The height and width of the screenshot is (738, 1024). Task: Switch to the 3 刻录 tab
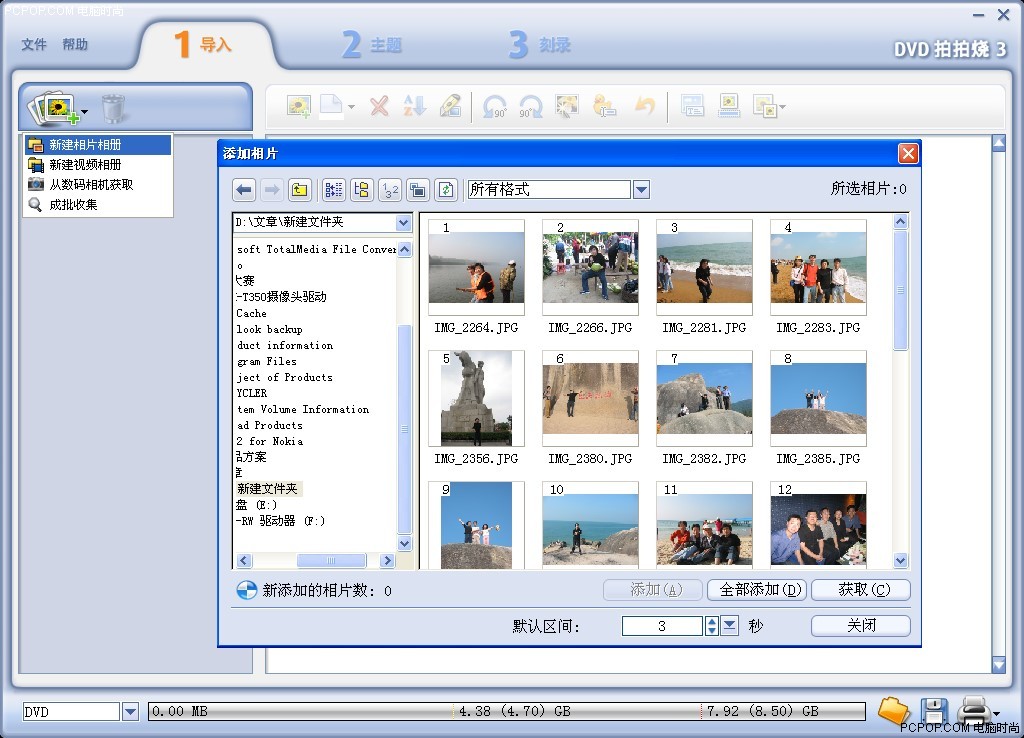pyautogui.click(x=540, y=44)
